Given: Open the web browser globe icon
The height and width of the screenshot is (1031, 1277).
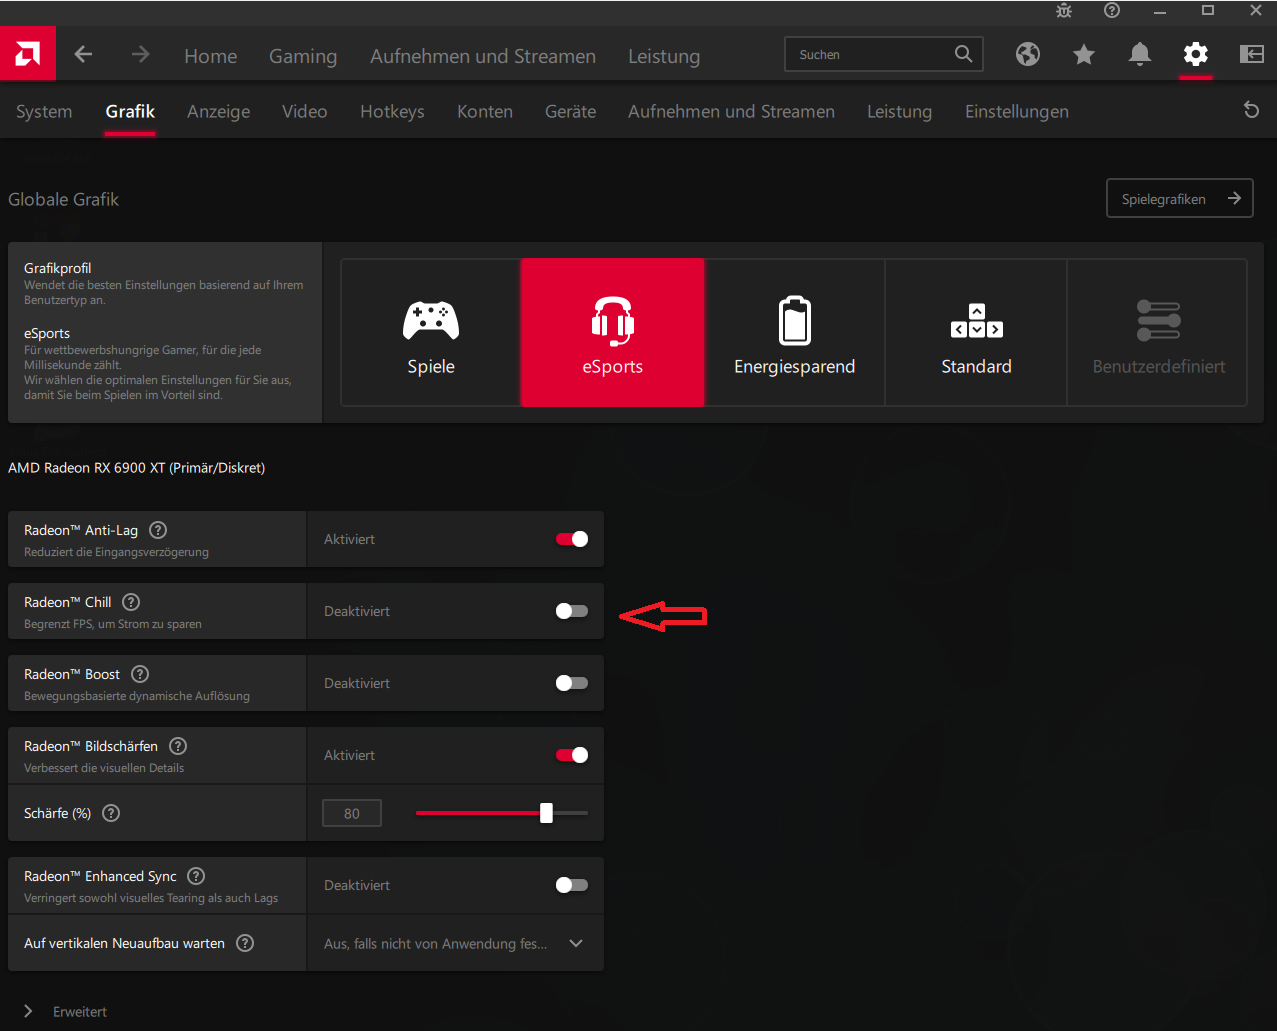Looking at the screenshot, I should click(x=1028, y=54).
